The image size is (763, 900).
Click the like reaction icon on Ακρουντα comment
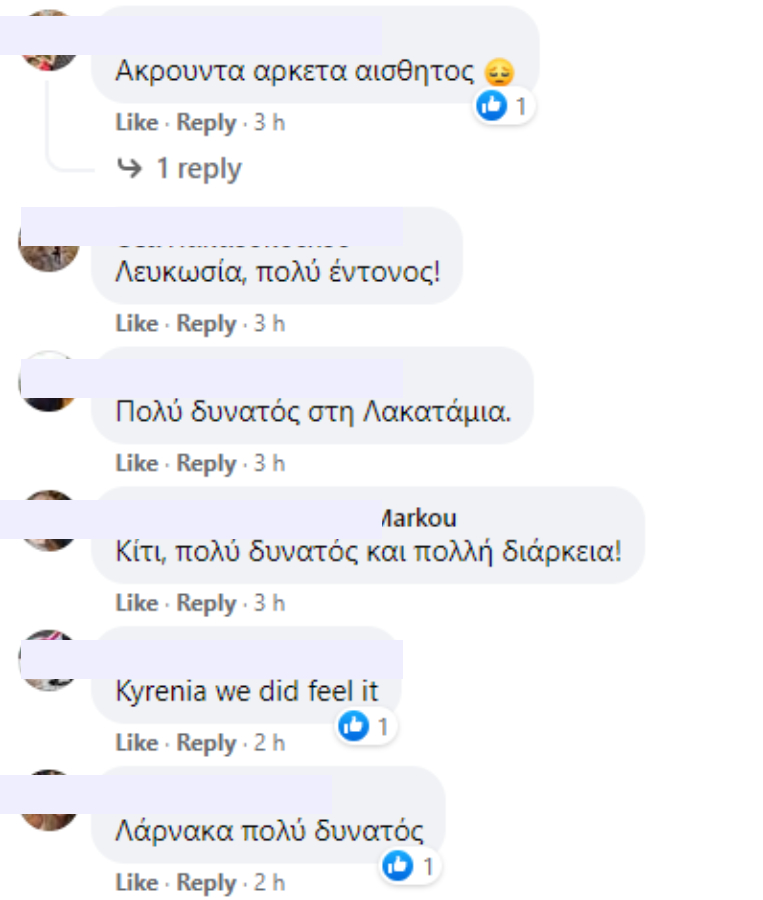(x=491, y=106)
